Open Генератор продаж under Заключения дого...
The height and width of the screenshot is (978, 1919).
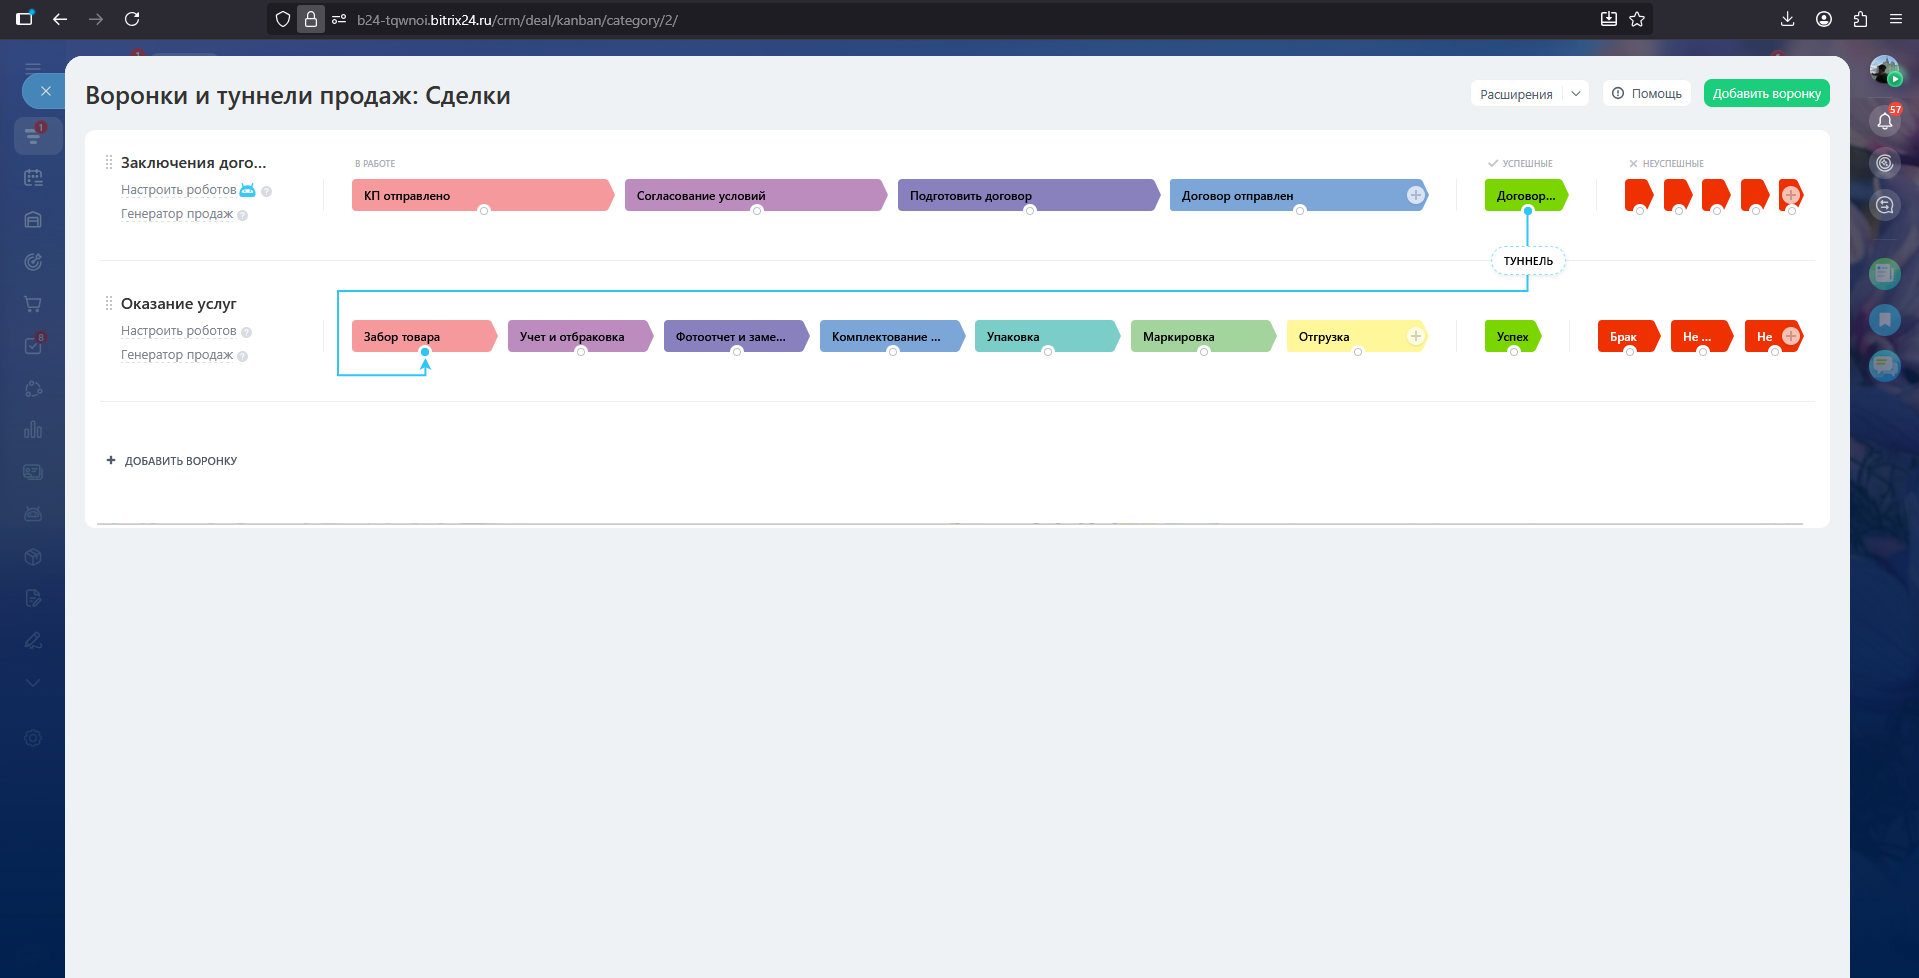(x=177, y=214)
